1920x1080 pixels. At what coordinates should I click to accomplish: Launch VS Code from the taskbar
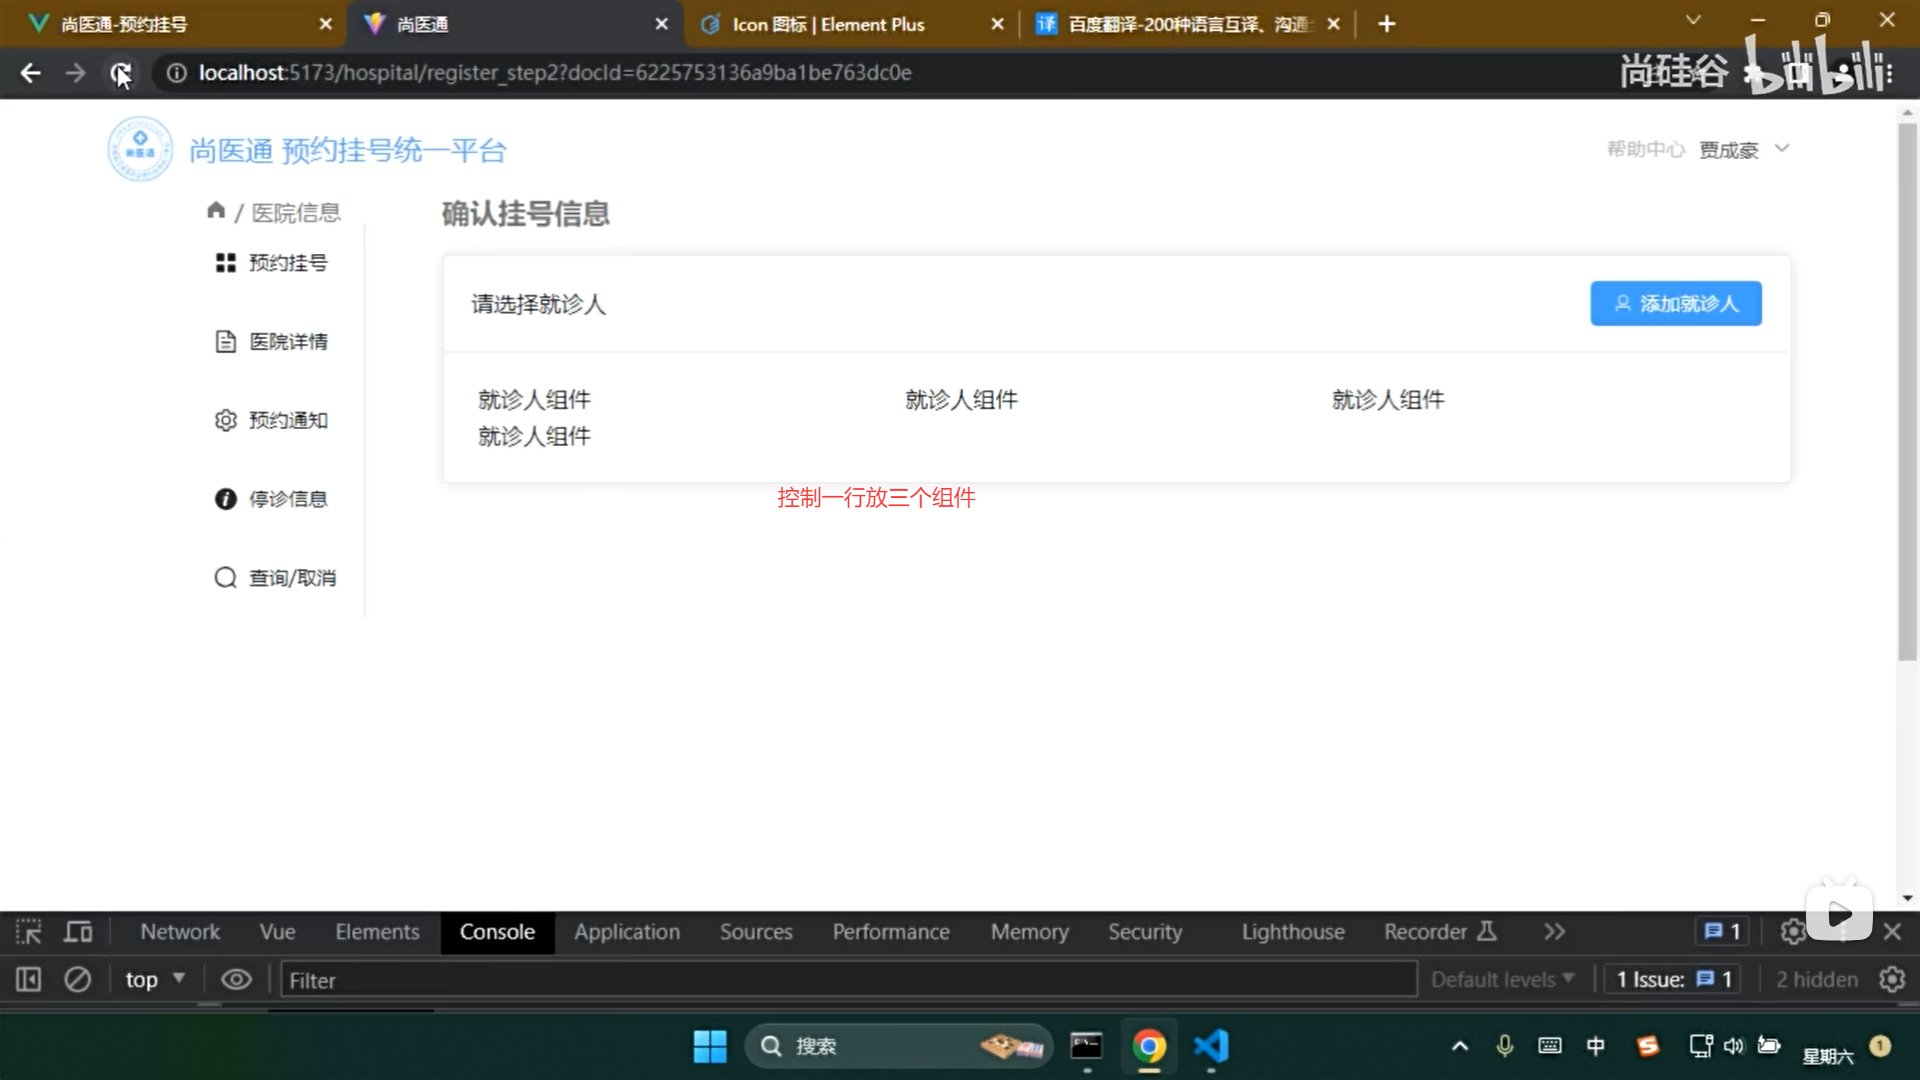[1211, 1046]
